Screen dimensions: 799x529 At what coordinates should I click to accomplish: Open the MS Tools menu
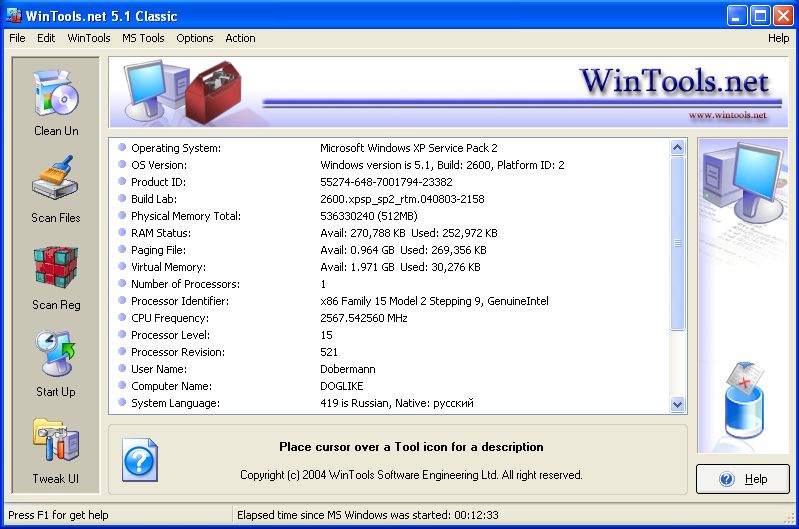(x=143, y=38)
